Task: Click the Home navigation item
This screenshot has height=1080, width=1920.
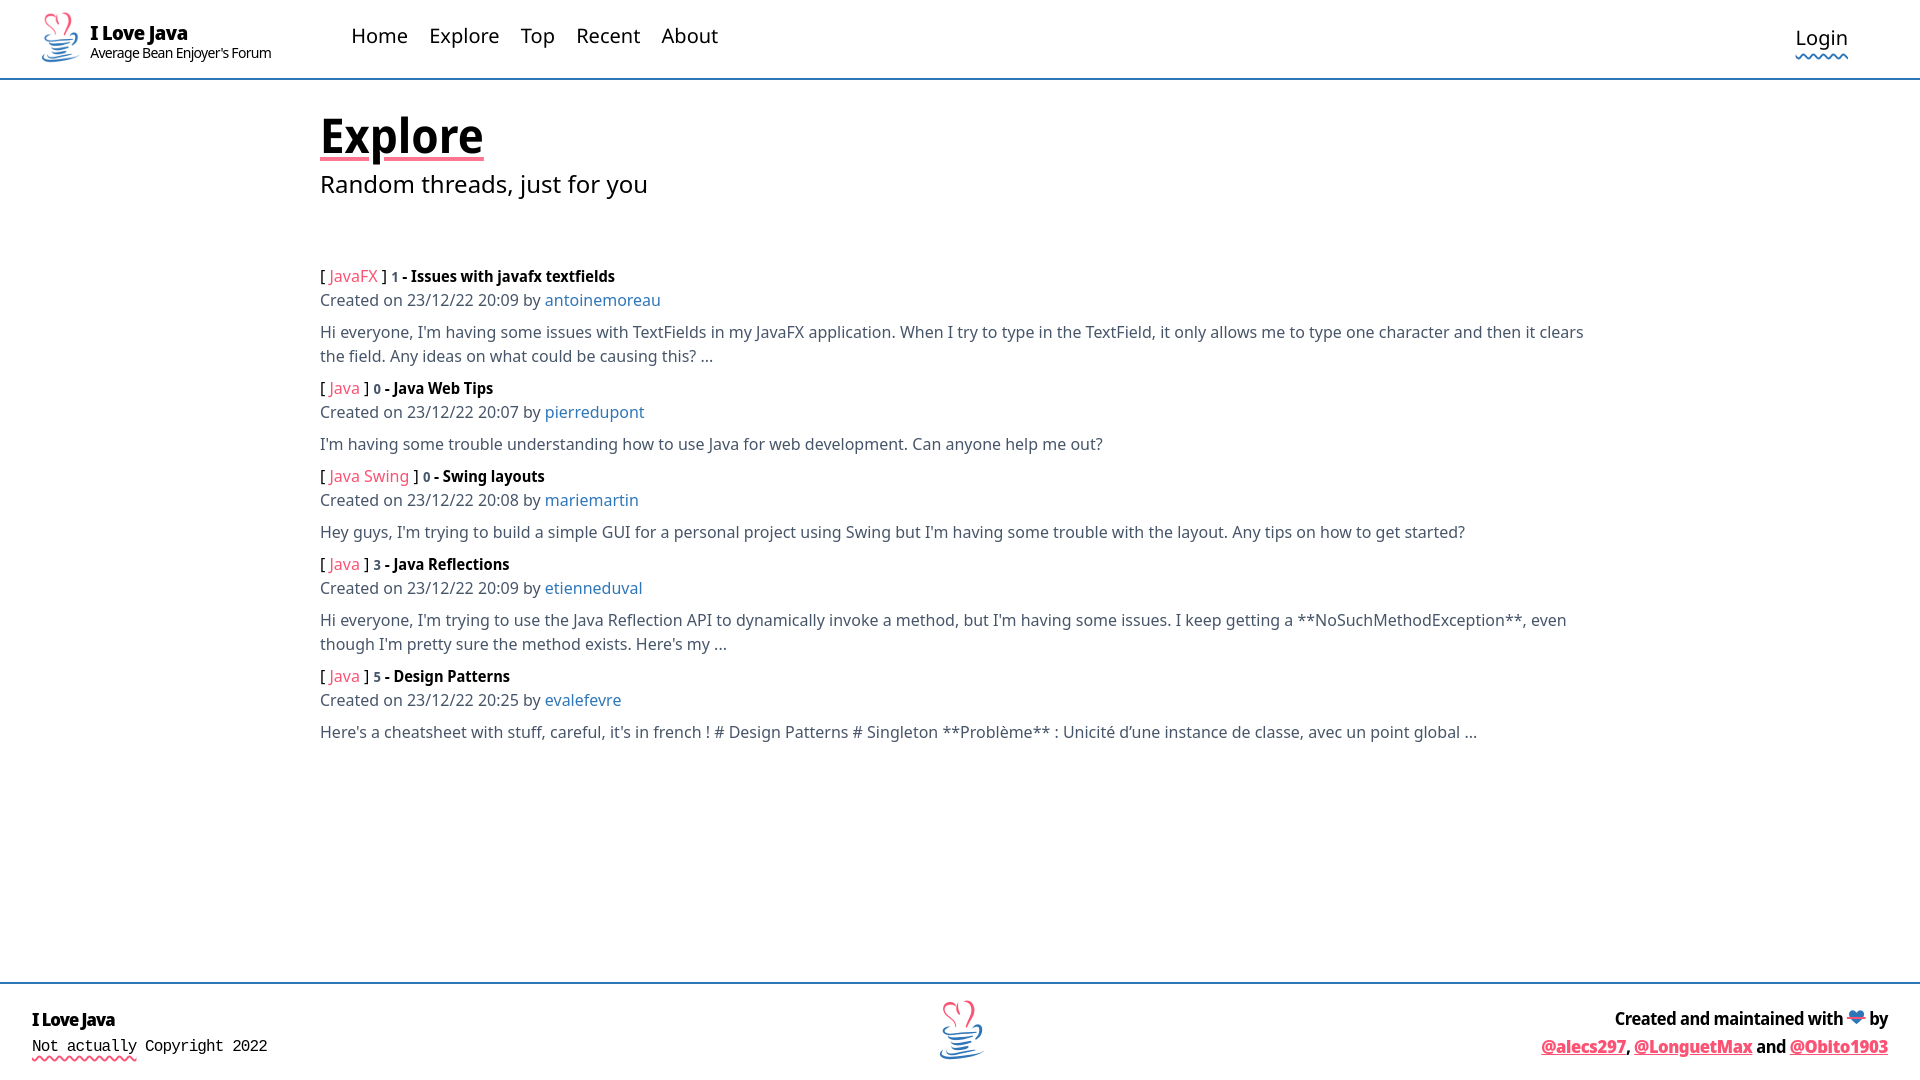Action: [378, 36]
